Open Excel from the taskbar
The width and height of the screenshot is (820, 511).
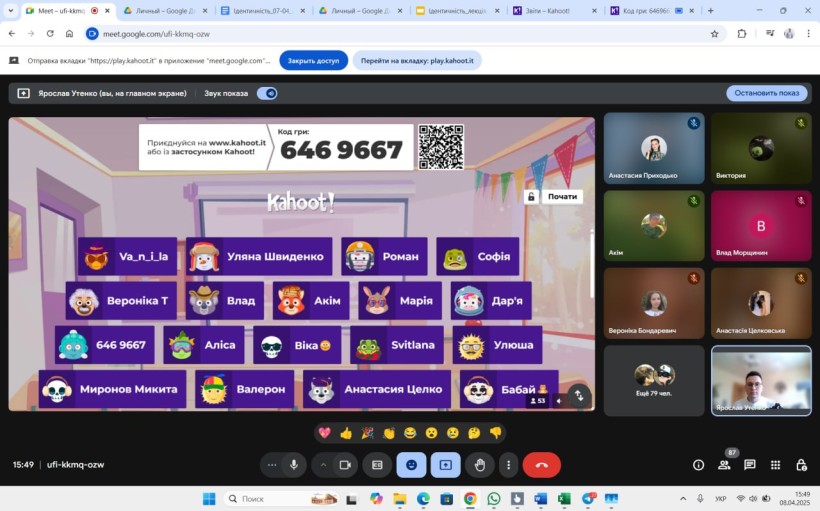pyautogui.click(x=564, y=498)
